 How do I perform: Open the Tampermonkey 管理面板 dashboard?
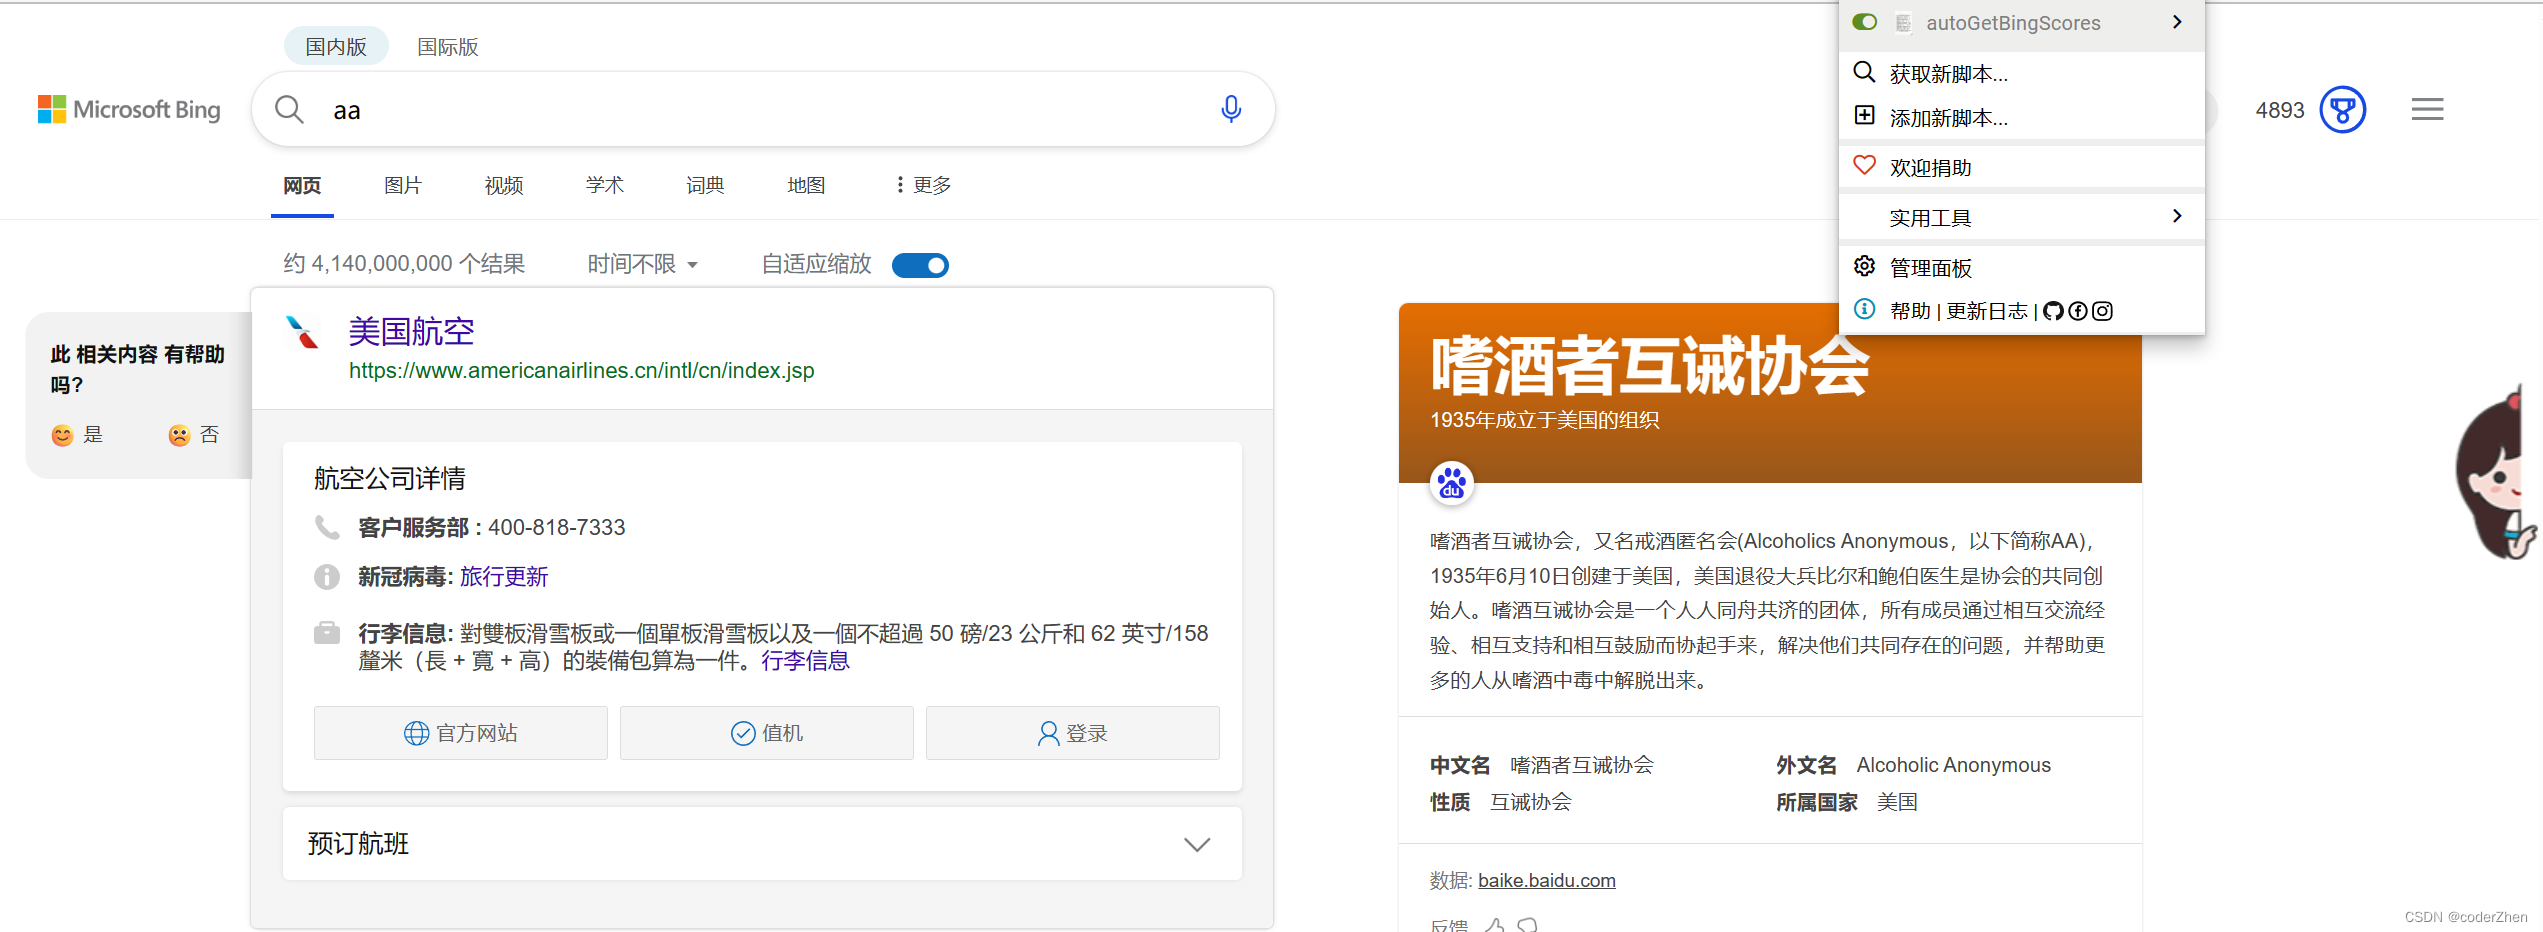1930,267
